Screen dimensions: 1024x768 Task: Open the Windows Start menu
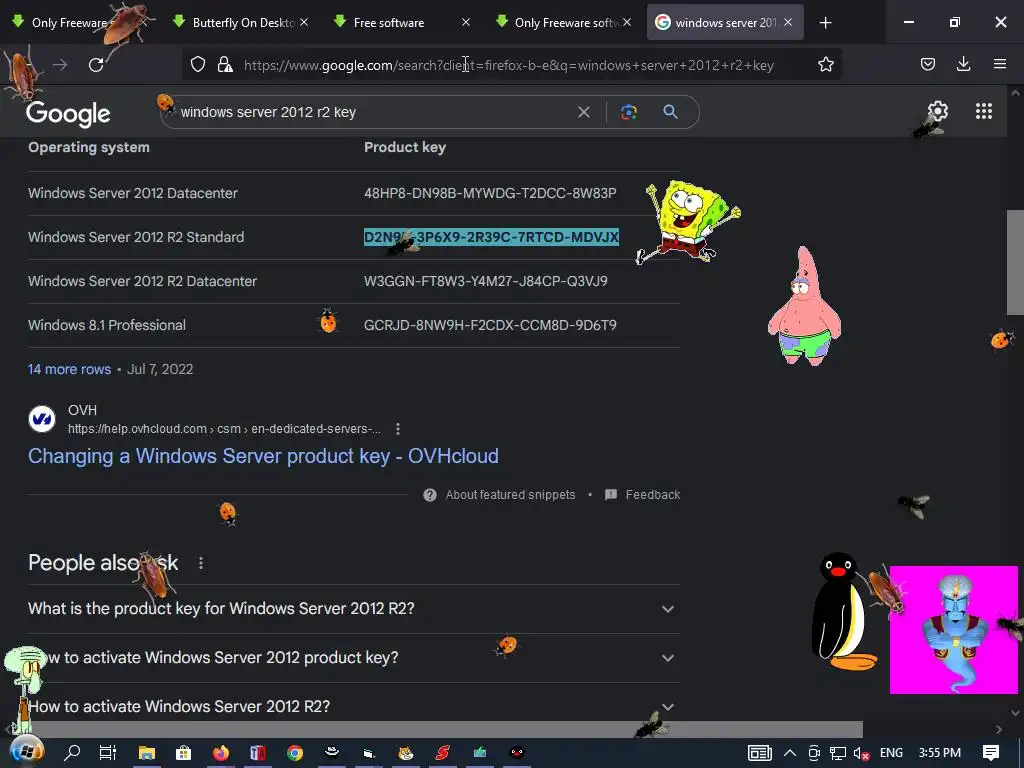[x=26, y=752]
